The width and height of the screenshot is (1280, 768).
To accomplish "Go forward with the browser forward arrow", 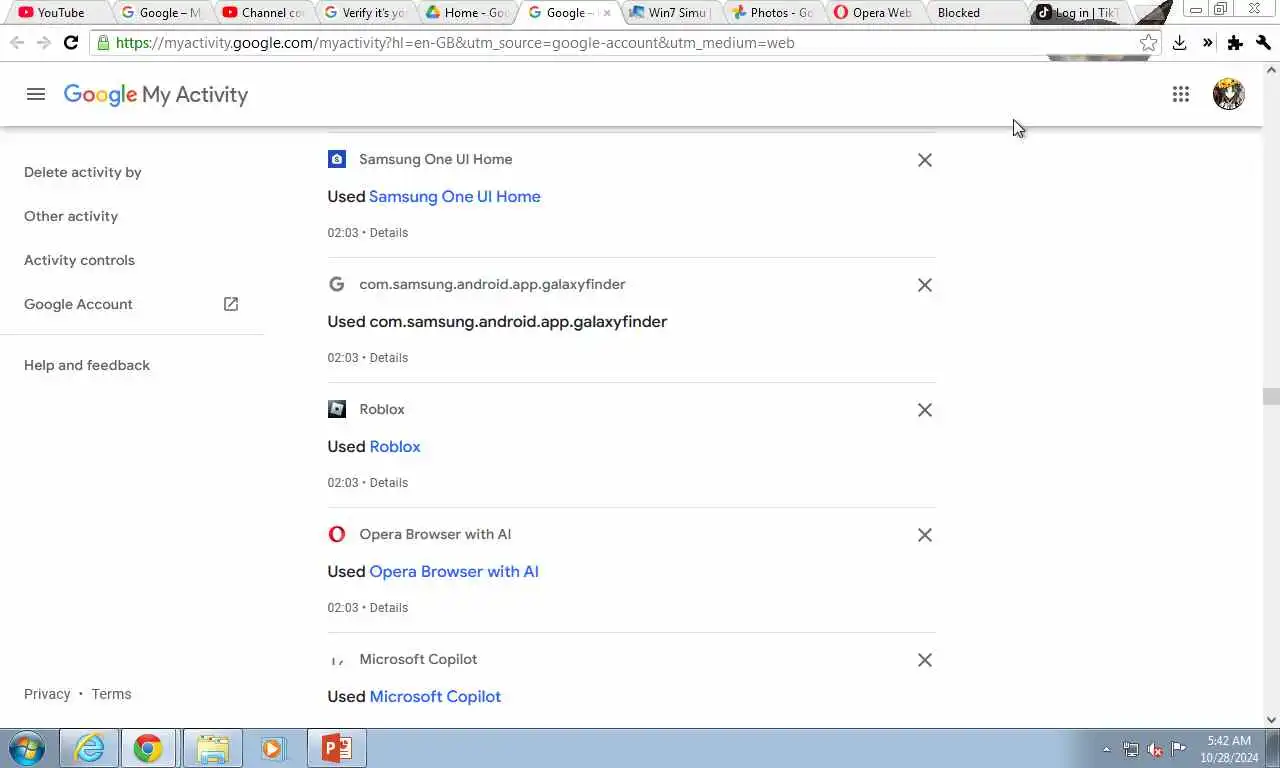I will coord(43,43).
